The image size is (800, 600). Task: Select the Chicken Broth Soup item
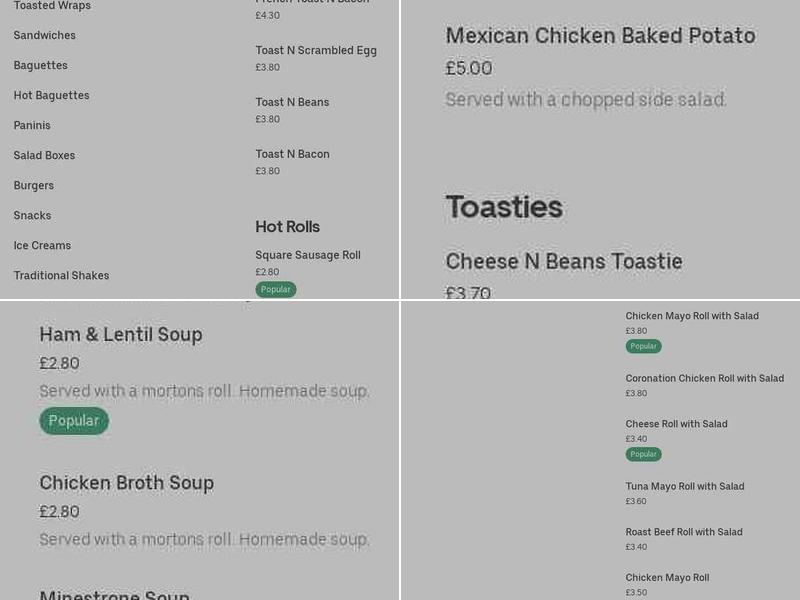[x=127, y=482]
